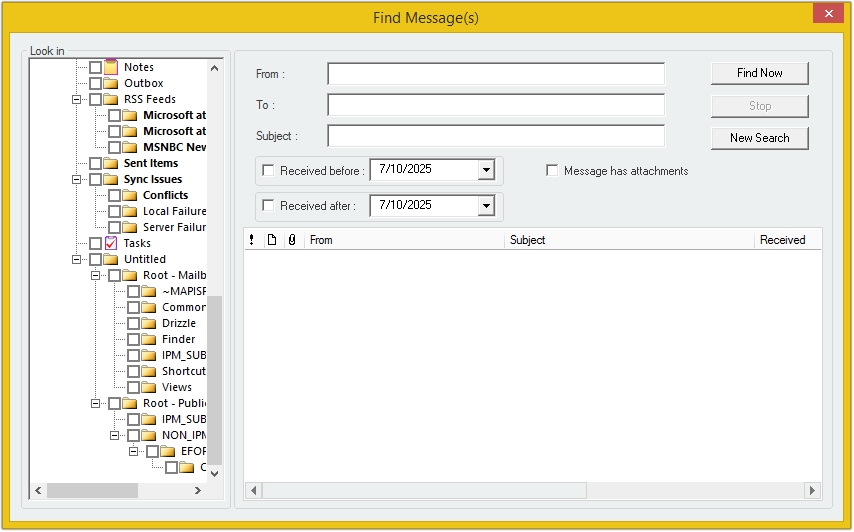Screen dimensions: 854x532
Task: Click folder tree horizontal scrollbar thumb
Action: (92, 491)
